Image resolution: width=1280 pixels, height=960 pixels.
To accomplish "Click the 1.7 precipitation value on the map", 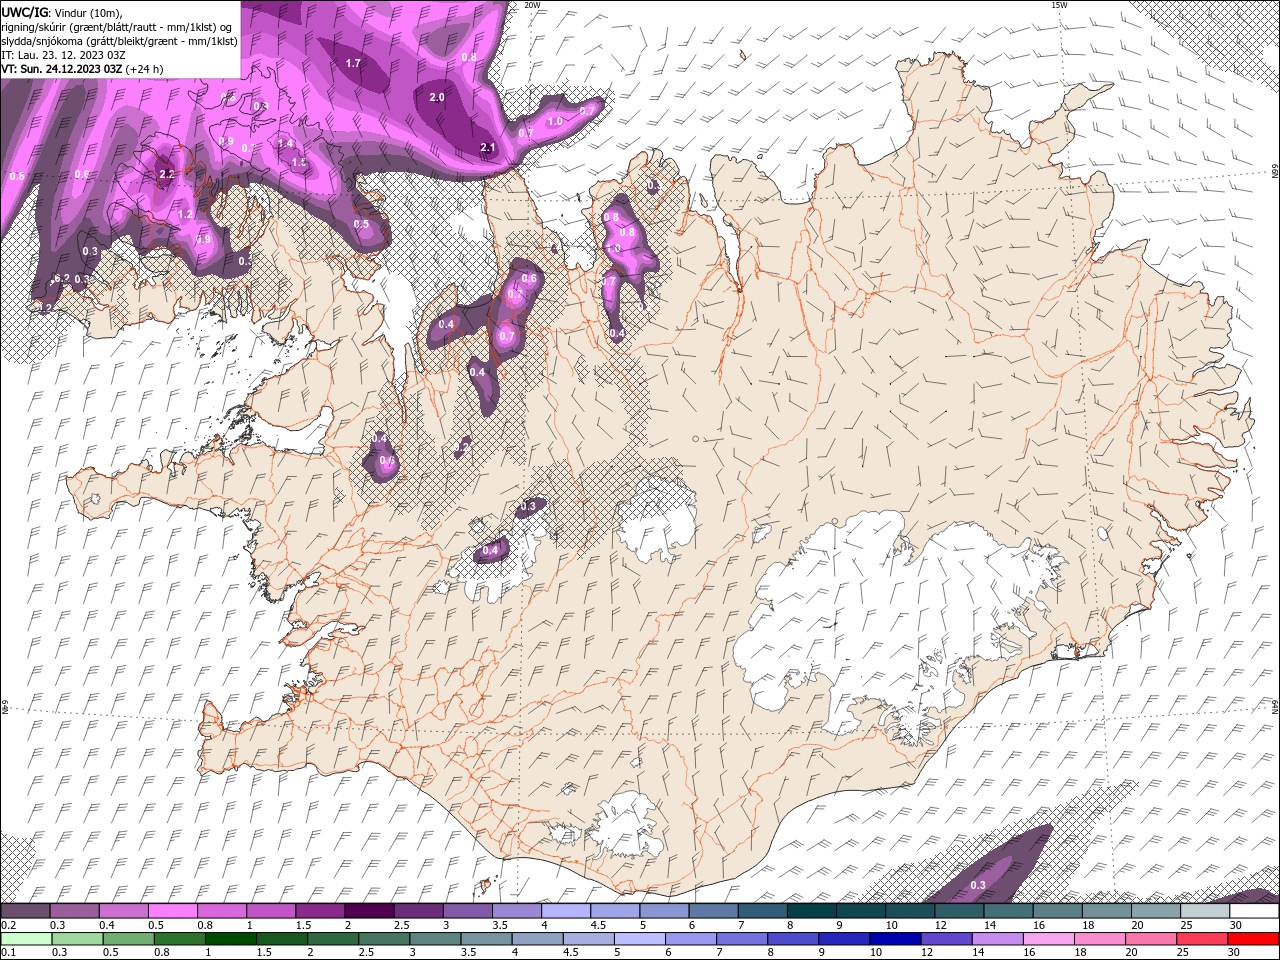I will coord(353,63).
